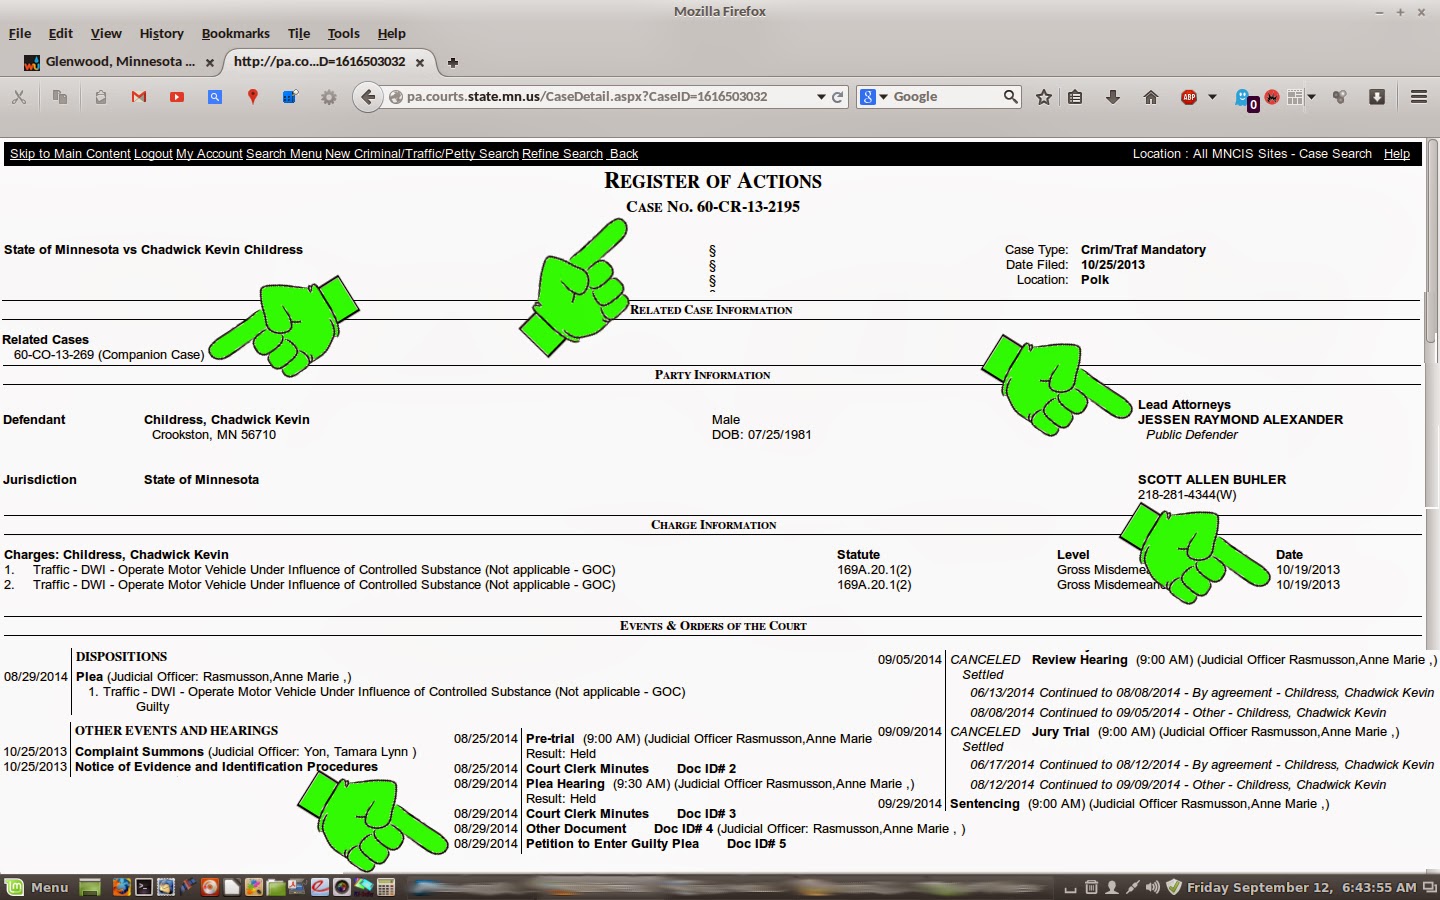Click the Back link in page header
Image resolution: width=1440 pixels, height=900 pixels.
pos(624,154)
